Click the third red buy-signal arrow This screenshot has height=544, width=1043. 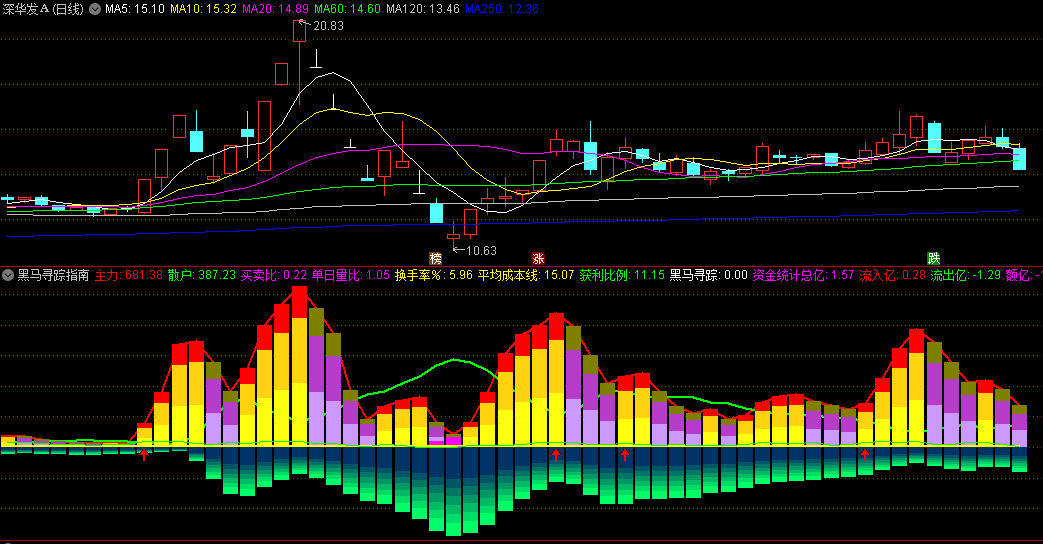point(625,454)
